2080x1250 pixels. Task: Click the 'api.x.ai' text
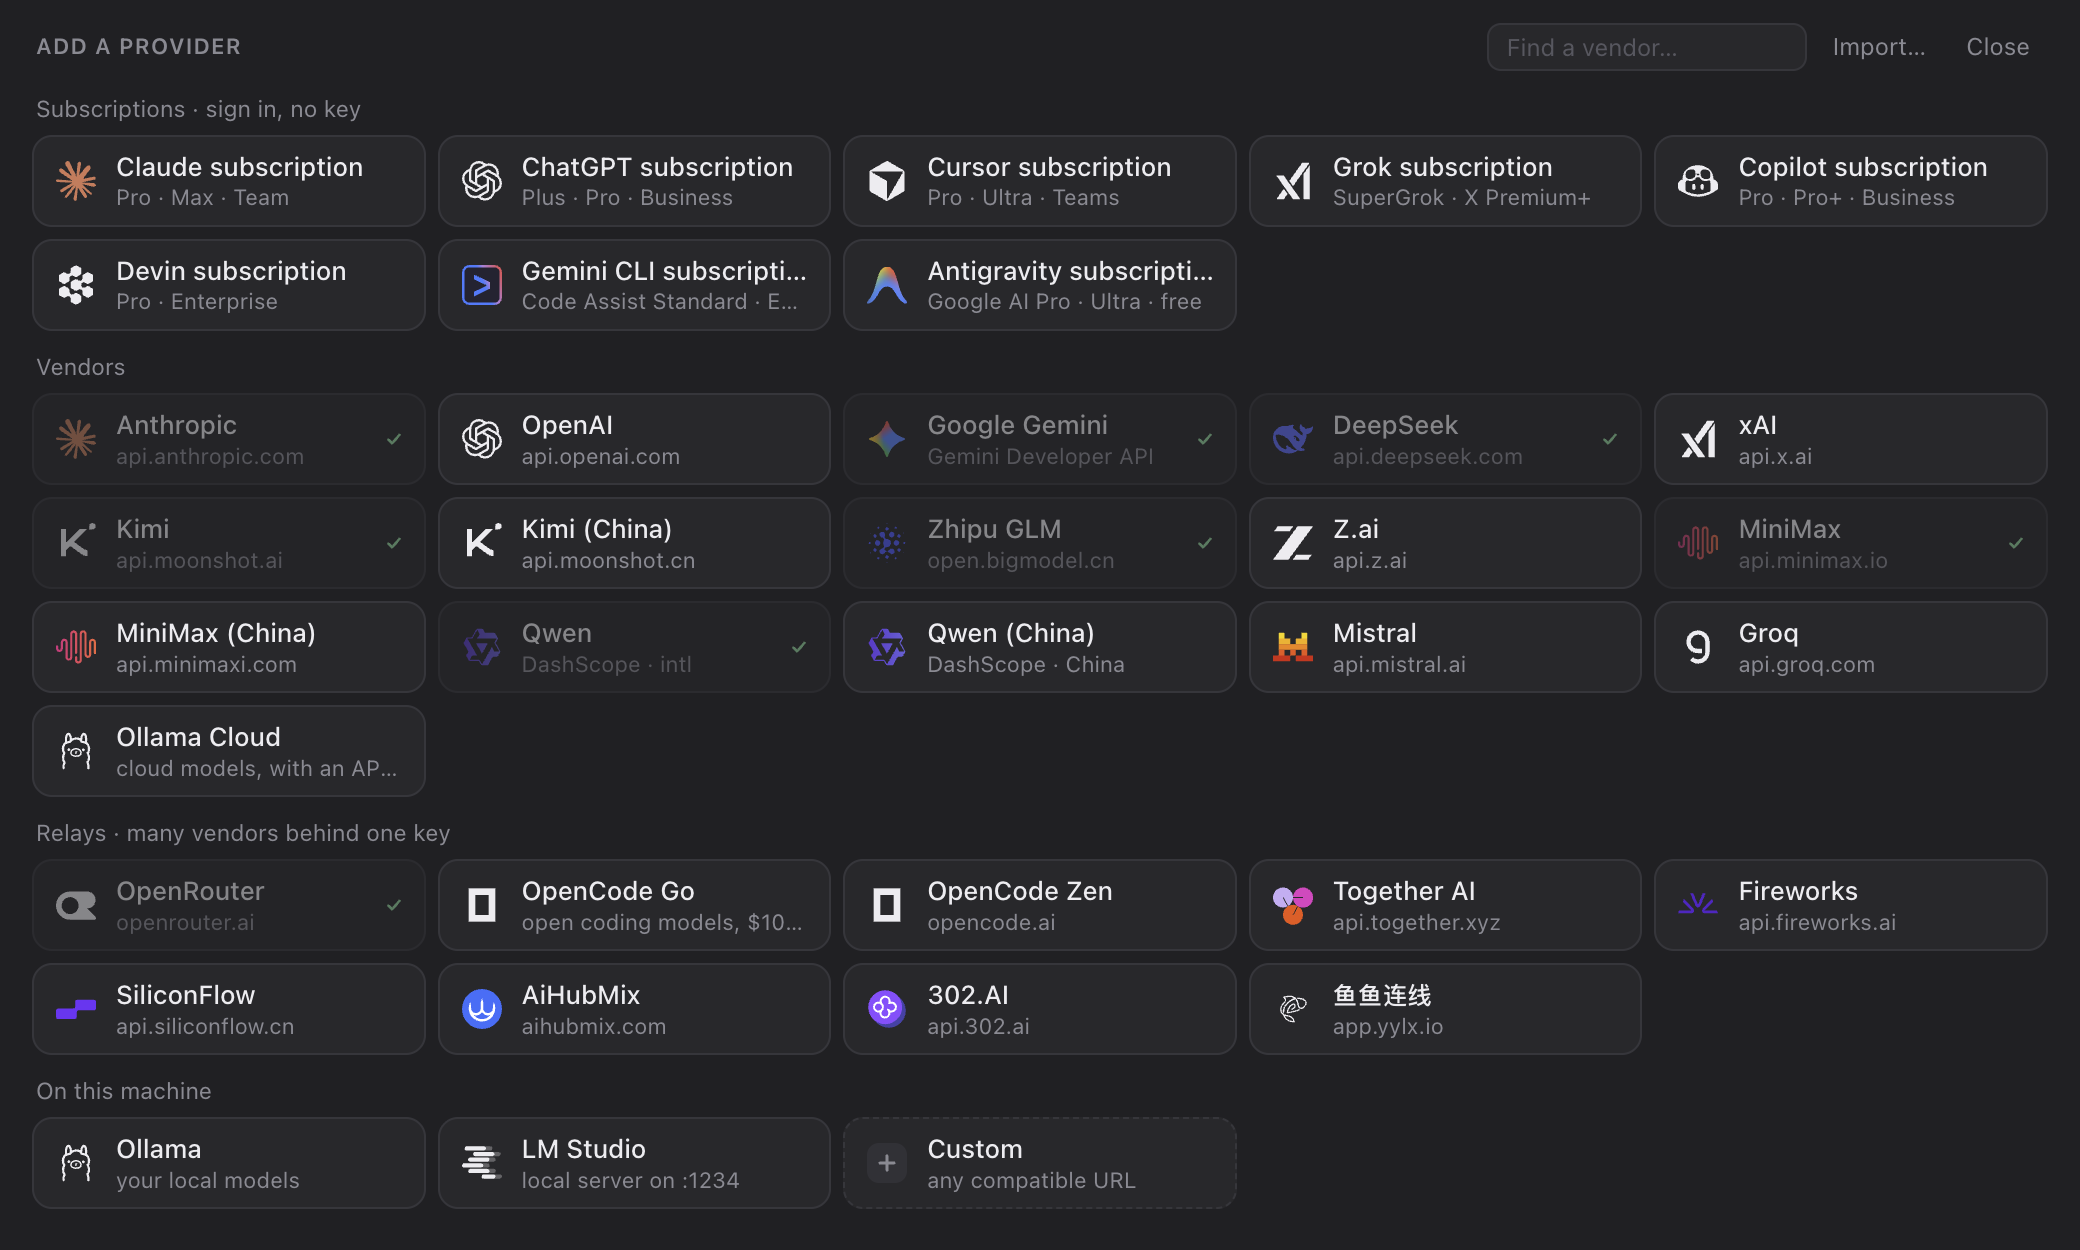1775,456
